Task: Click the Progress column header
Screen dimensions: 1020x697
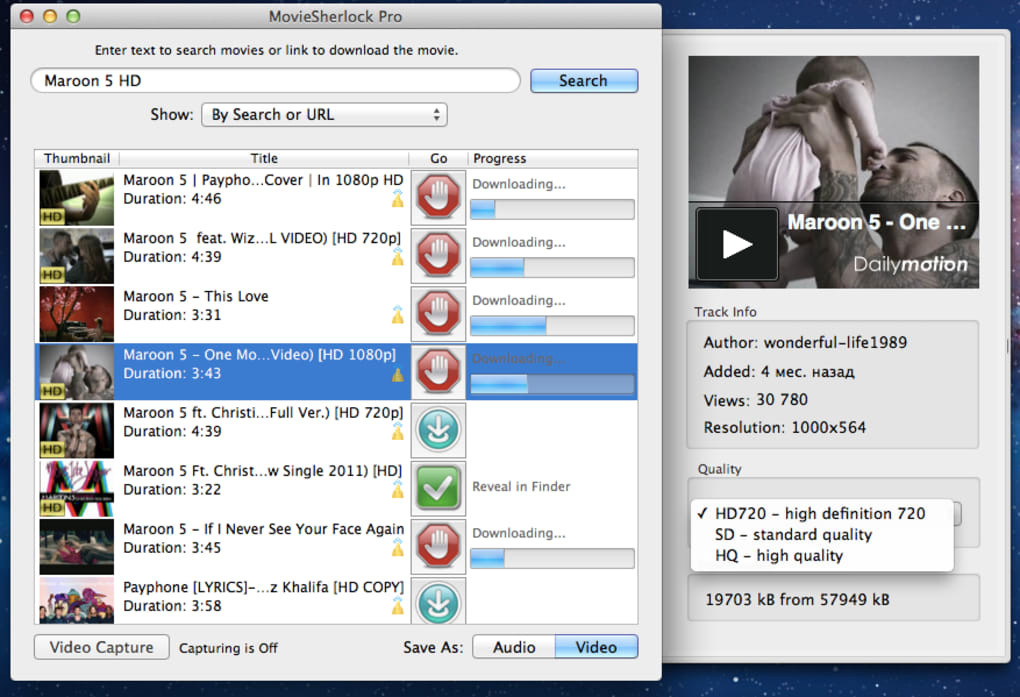Action: coord(553,158)
